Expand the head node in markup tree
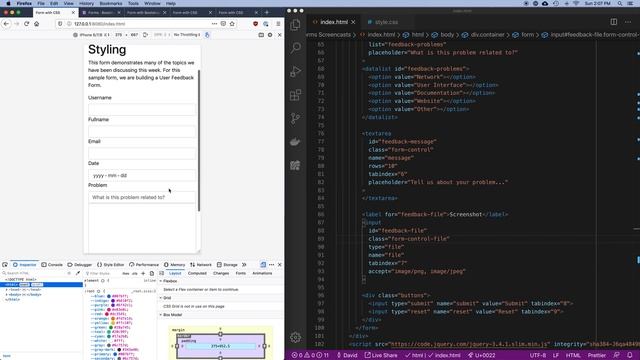 pyautogui.click(x=7, y=289)
